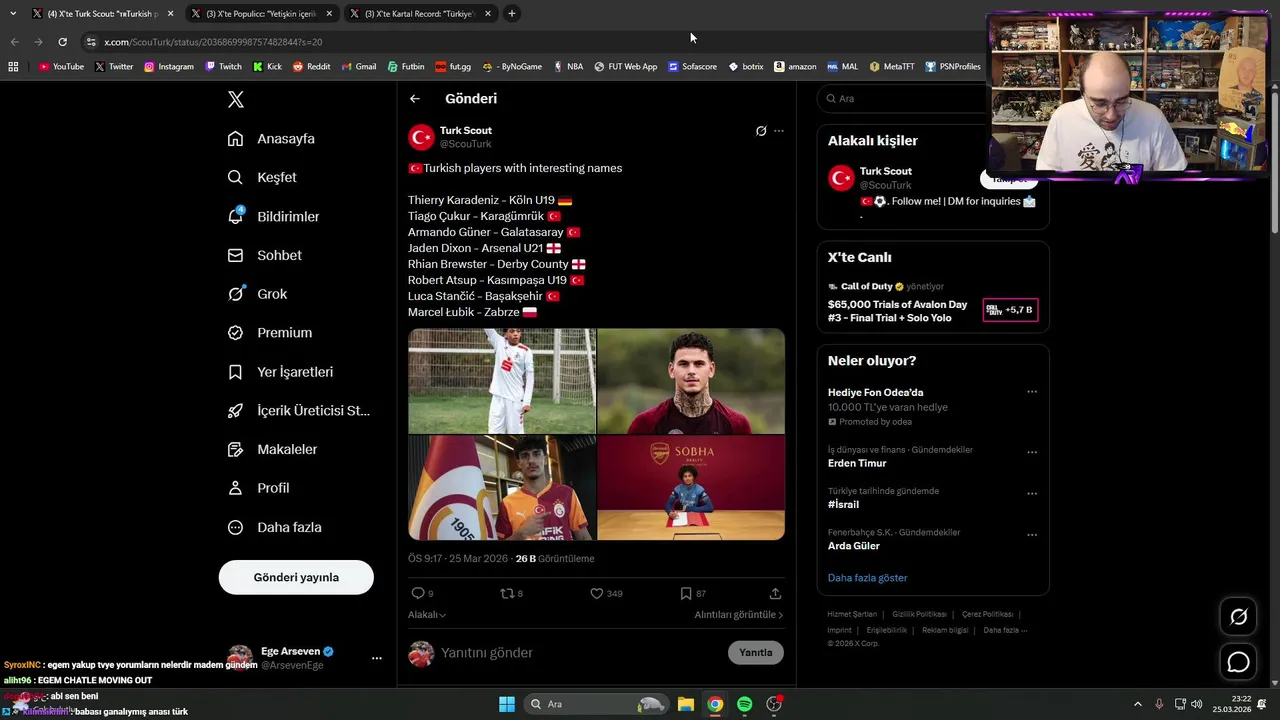Open more options for #İsrail trend
The image size is (1280, 720).
(1032, 493)
